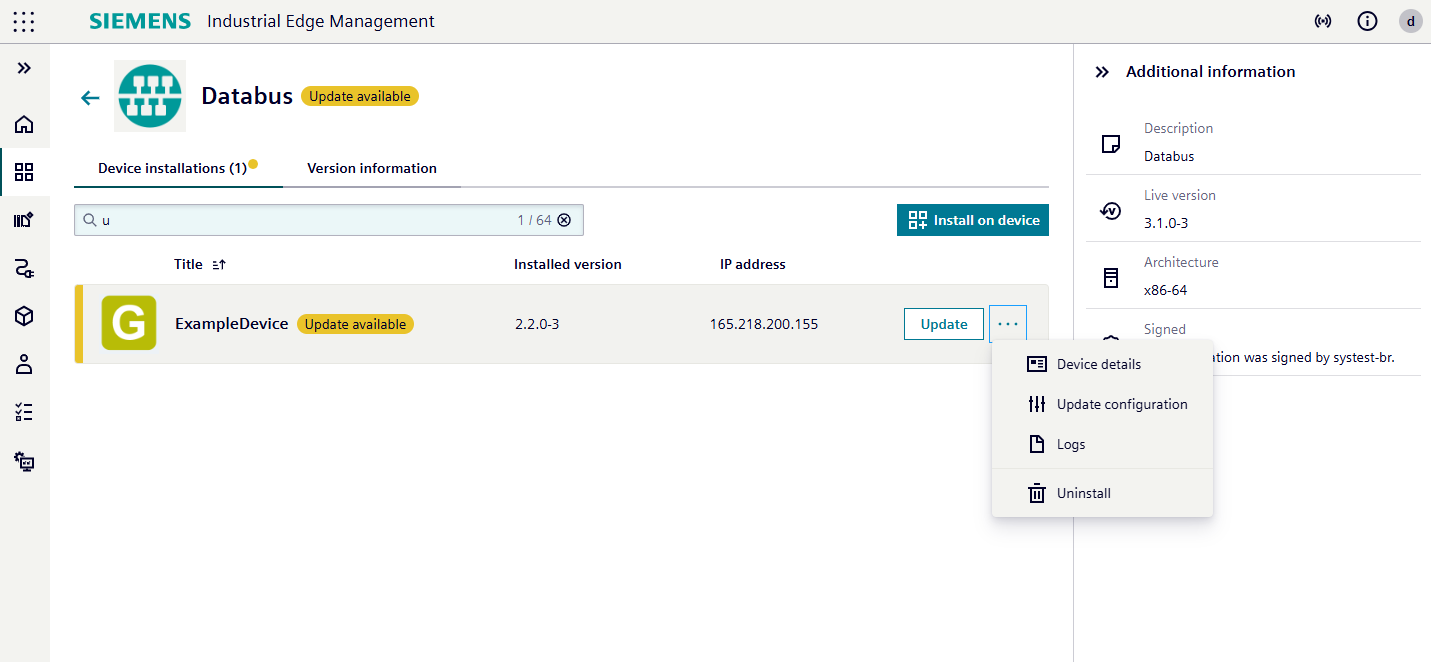This screenshot has height=662, width=1431.
Task: Open the connections sidebar icon
Action: point(24,268)
